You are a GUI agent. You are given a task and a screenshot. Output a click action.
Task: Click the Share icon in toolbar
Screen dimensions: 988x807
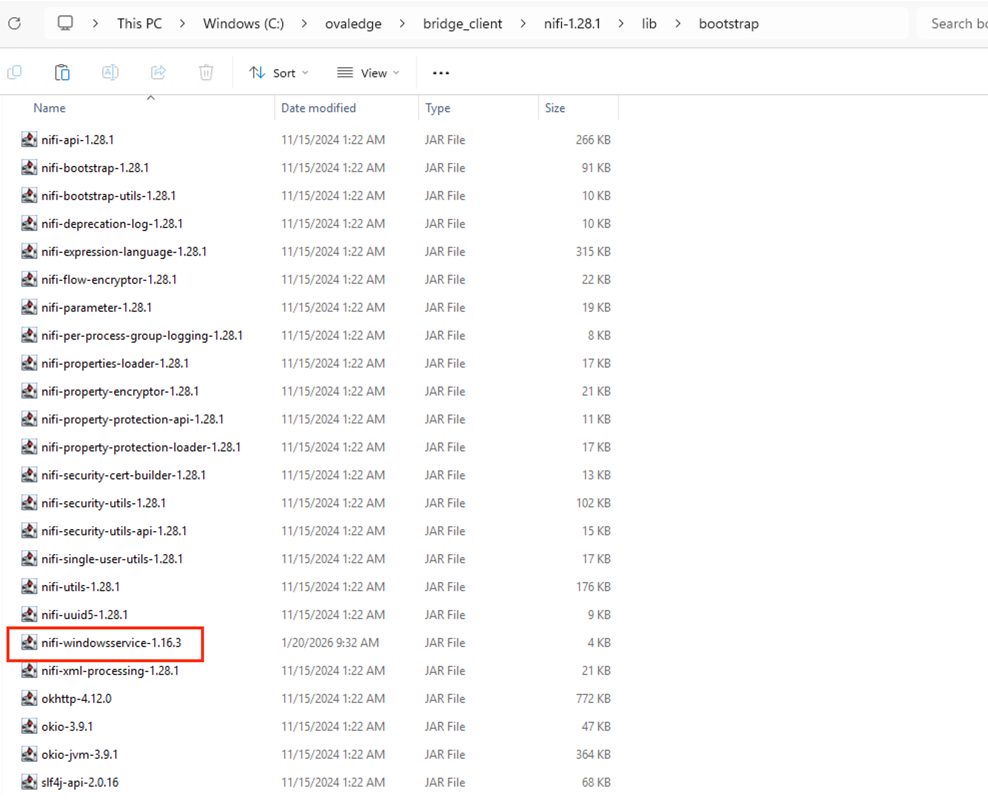(158, 72)
